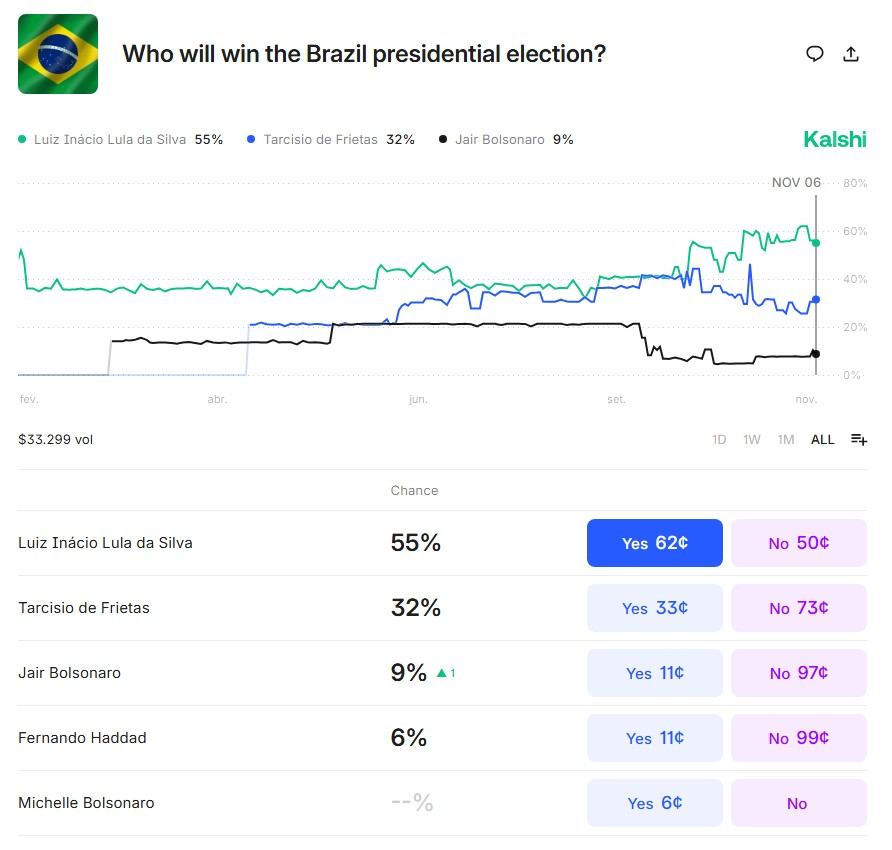Buy Yes 62¢ for Lula

[654, 543]
